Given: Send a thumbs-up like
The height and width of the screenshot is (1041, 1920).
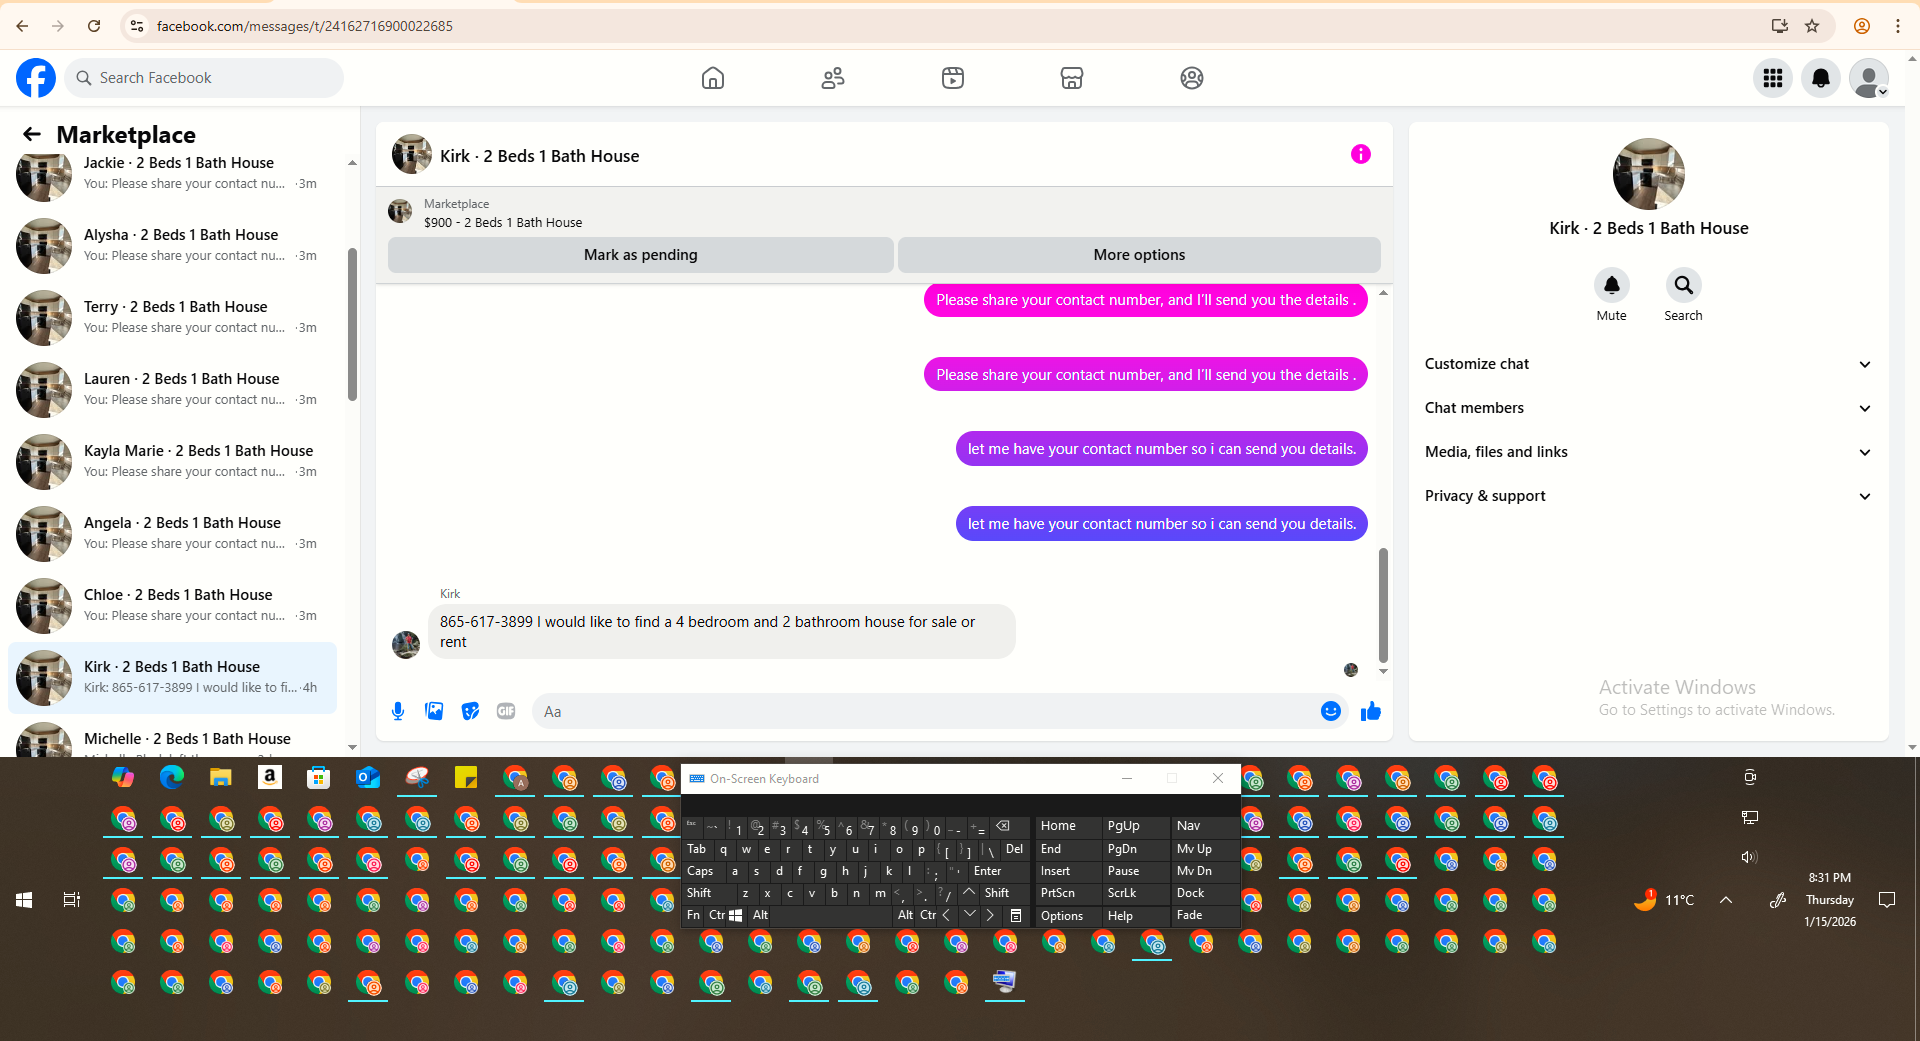Looking at the screenshot, I should coord(1371,711).
